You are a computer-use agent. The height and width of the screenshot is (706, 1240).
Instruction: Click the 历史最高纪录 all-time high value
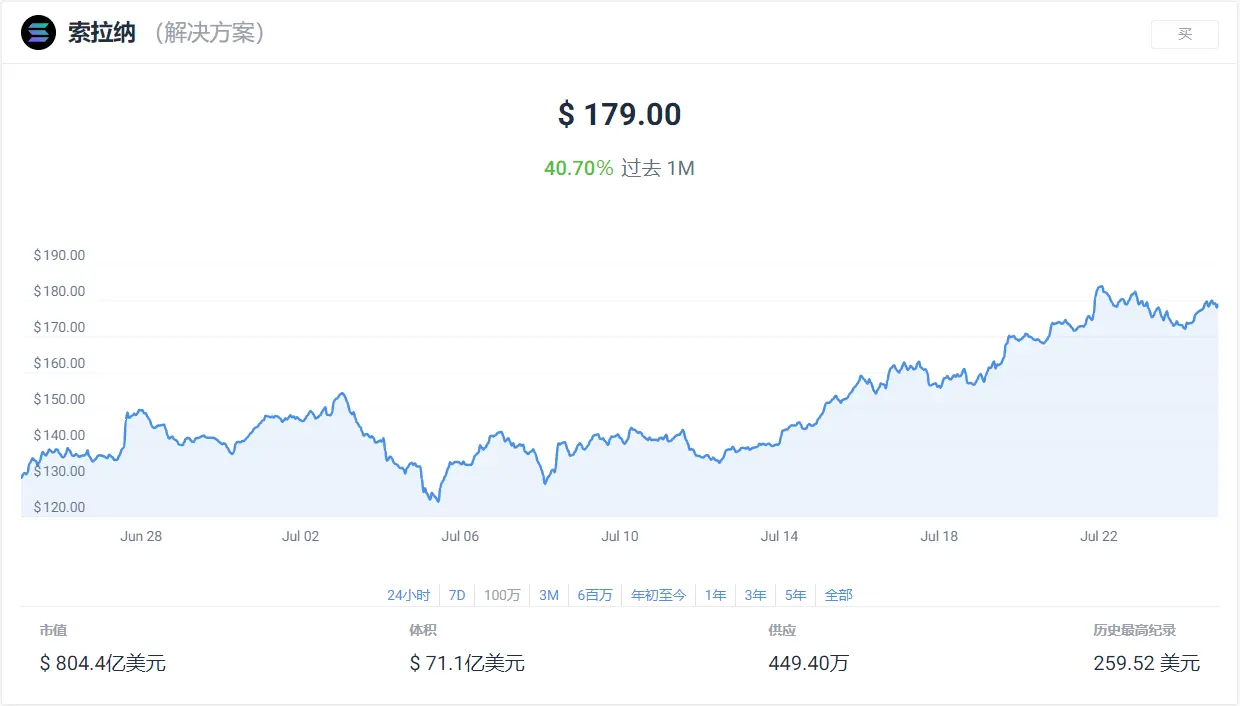[x=1146, y=663]
